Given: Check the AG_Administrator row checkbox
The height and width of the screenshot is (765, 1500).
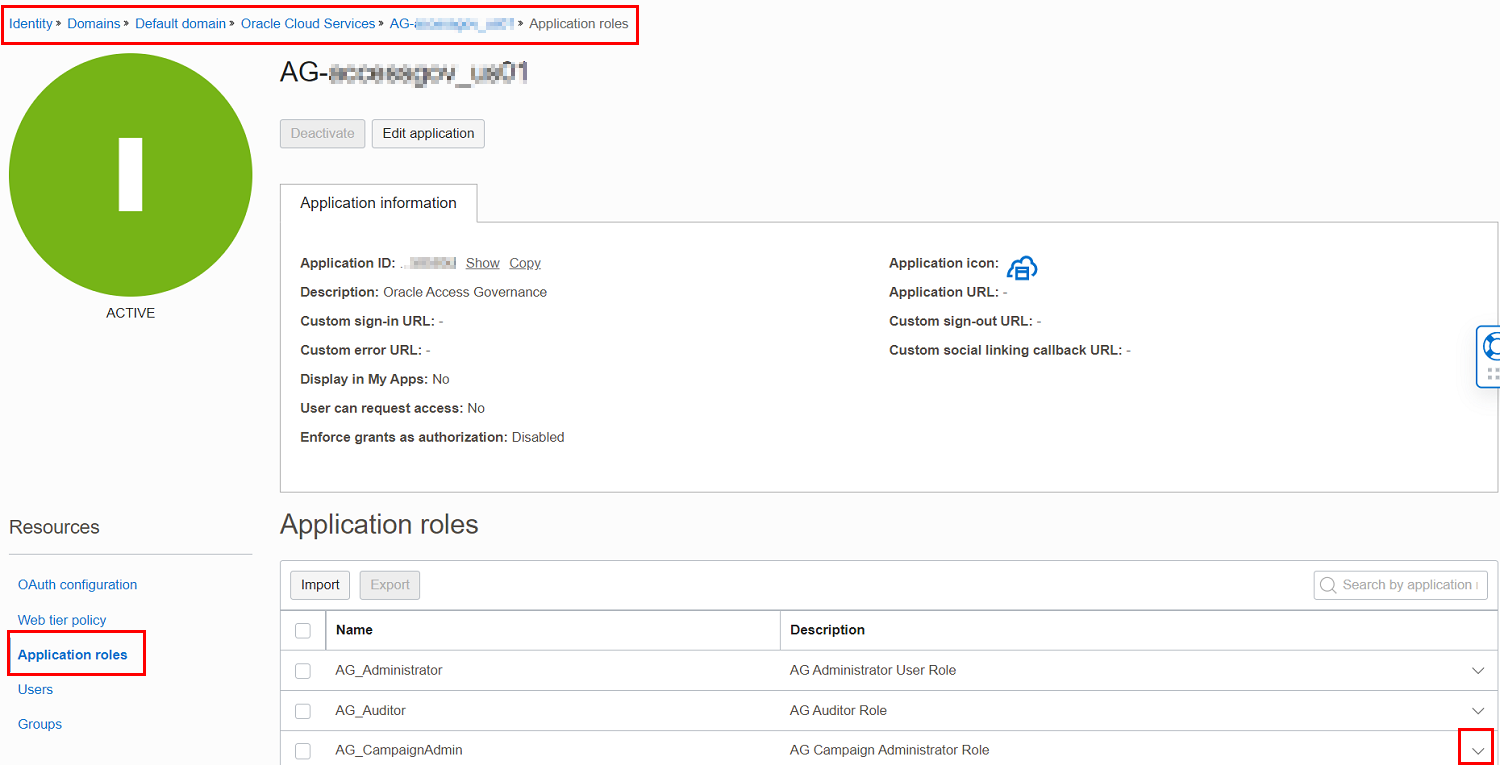Looking at the screenshot, I should click(303, 671).
